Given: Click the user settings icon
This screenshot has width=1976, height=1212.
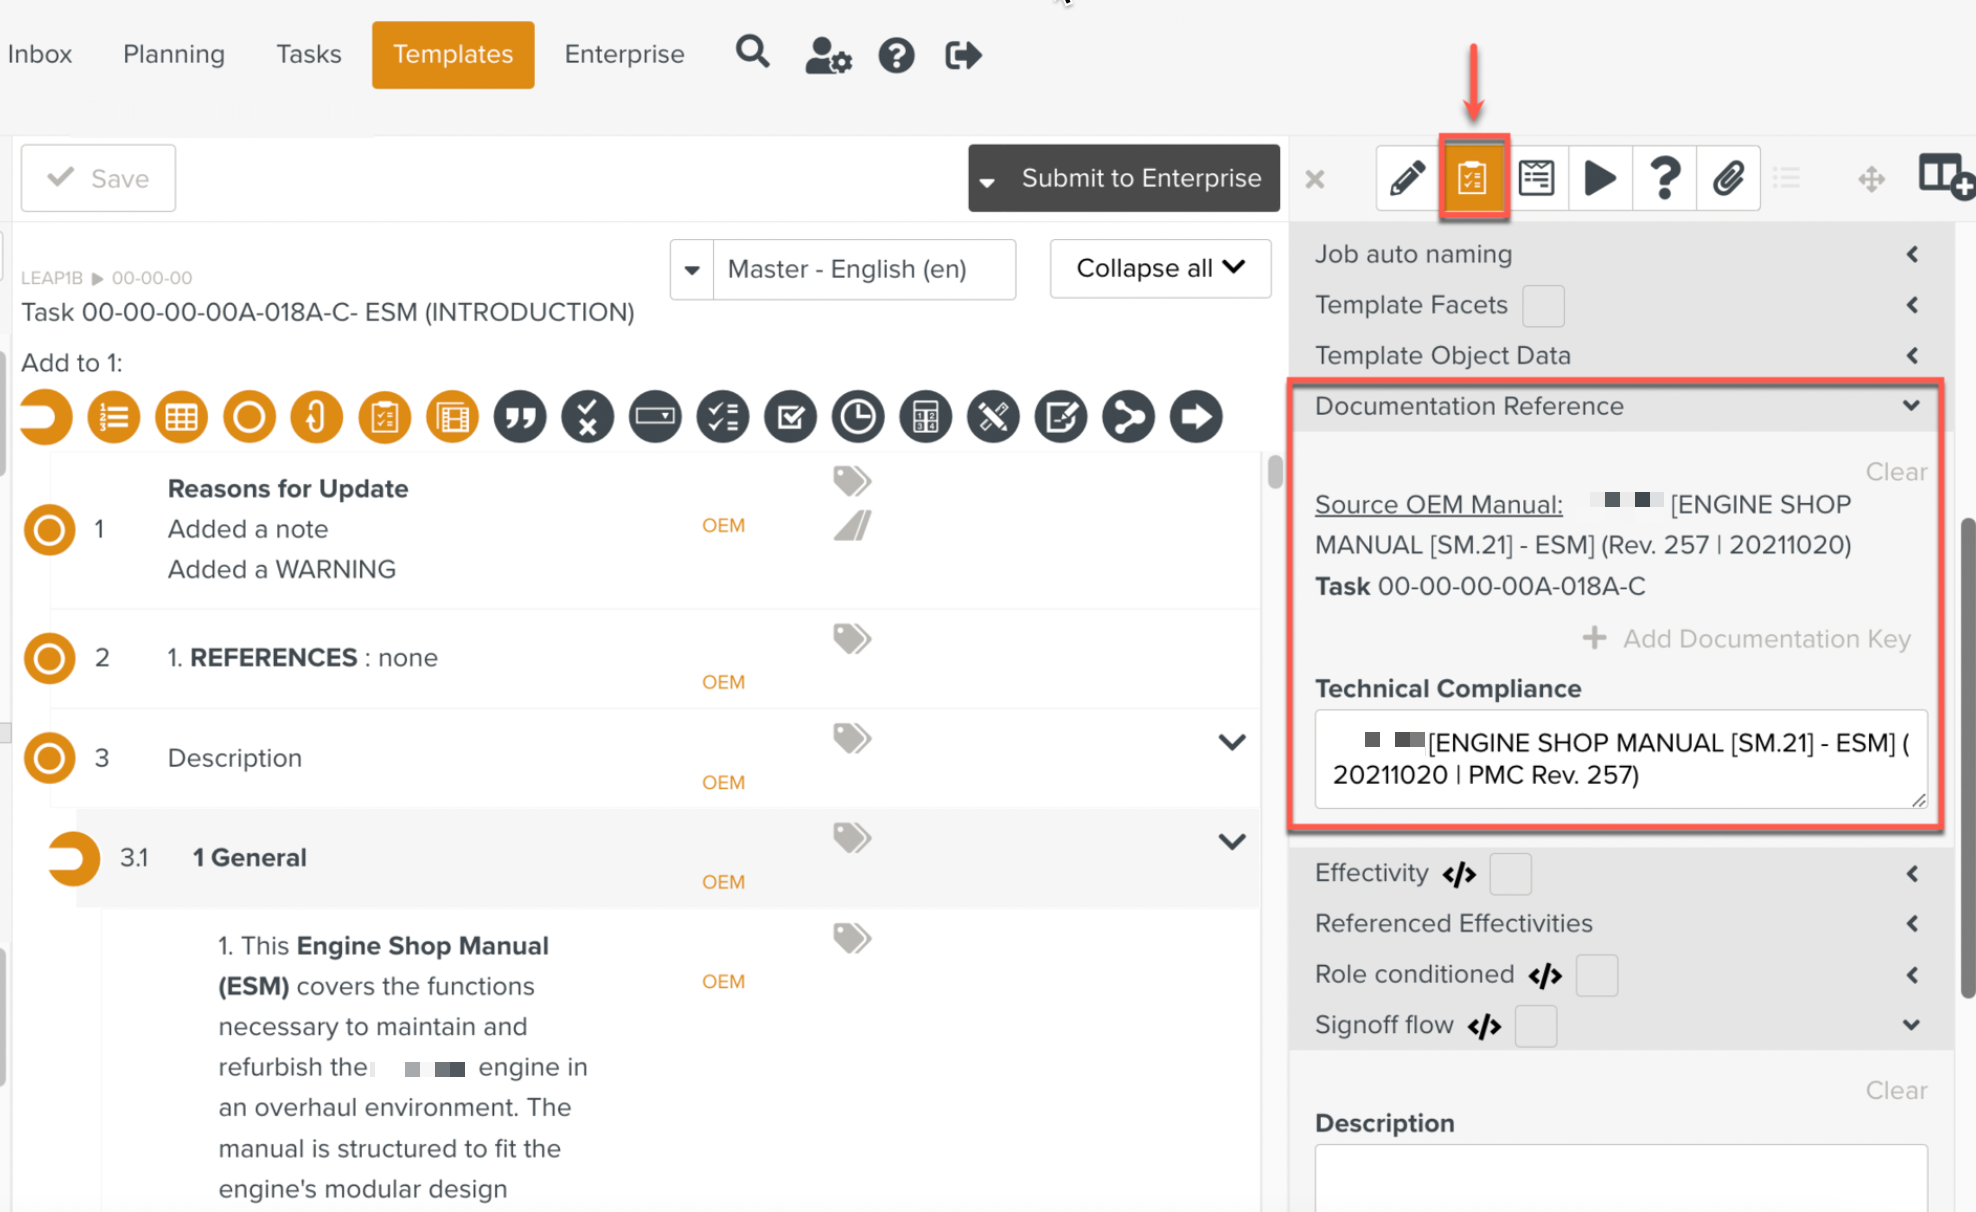Looking at the screenshot, I should [x=828, y=55].
